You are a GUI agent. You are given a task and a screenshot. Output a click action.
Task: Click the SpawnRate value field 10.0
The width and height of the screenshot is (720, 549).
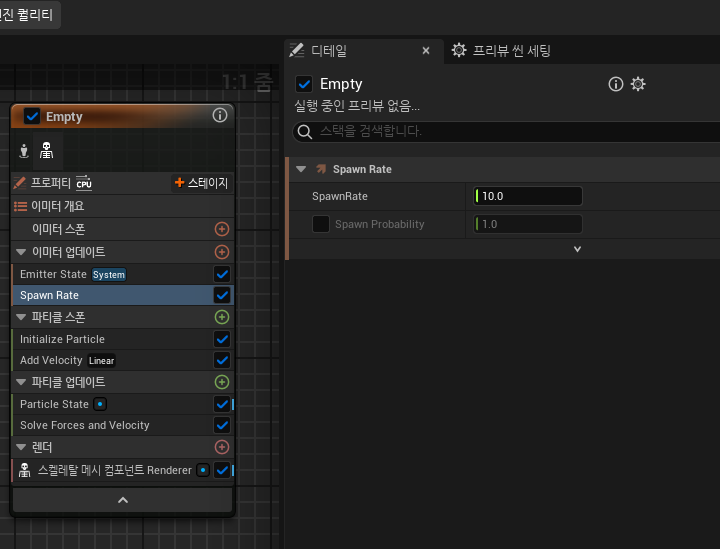tap(528, 196)
